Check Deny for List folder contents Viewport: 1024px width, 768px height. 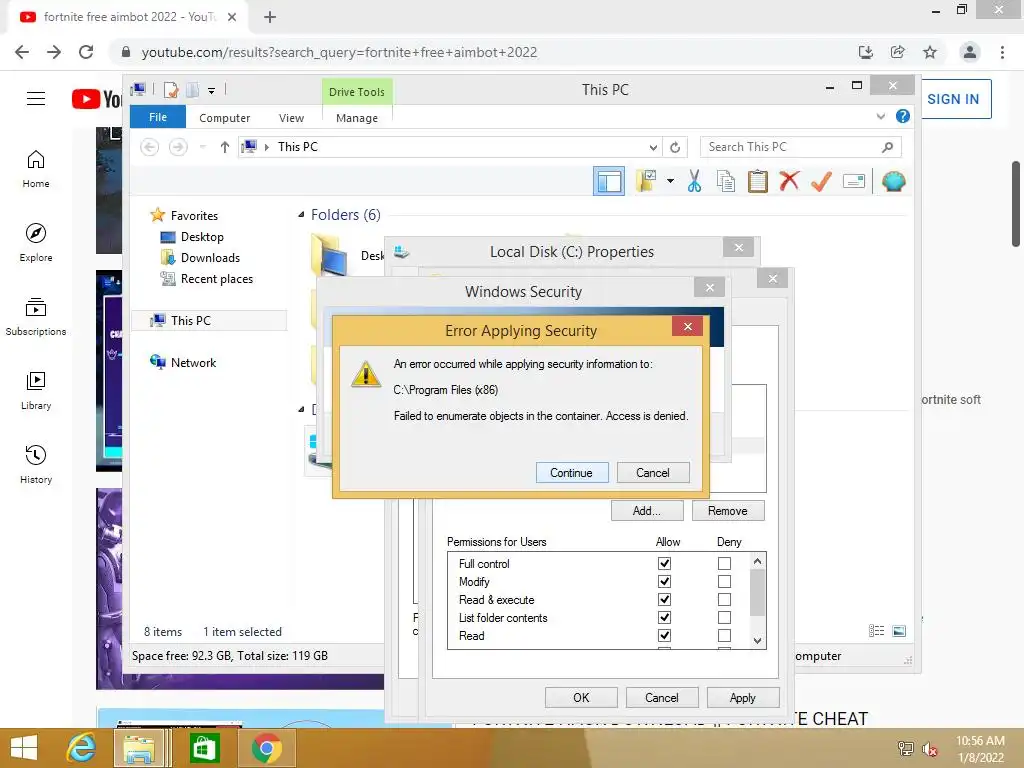(x=724, y=617)
